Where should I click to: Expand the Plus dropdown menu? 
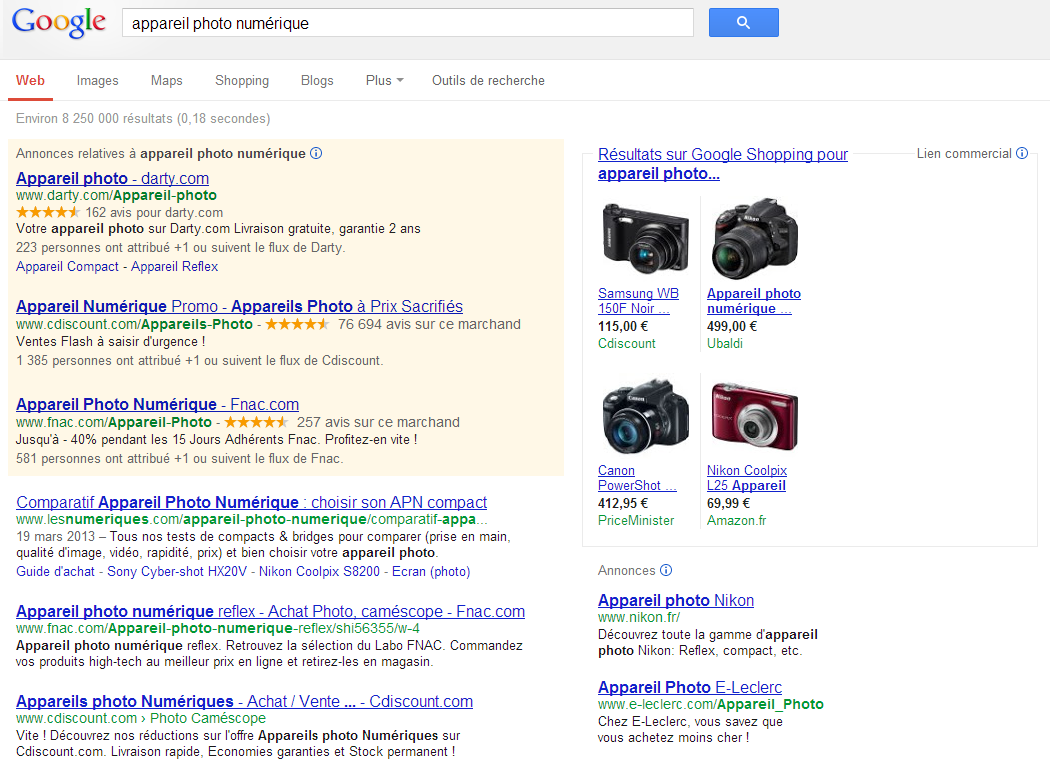click(x=384, y=80)
